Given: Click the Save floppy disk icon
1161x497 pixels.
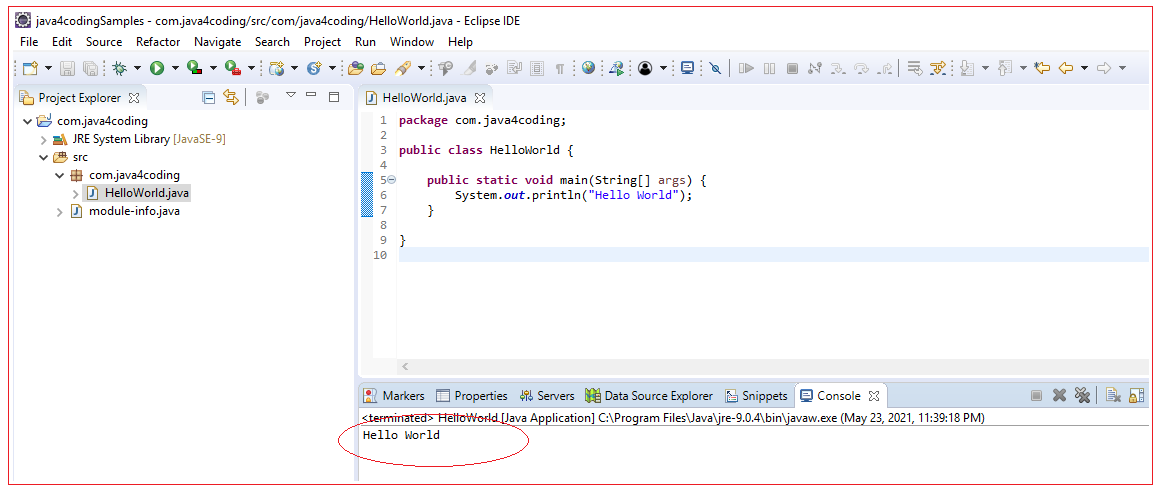Looking at the screenshot, I should 67,68.
